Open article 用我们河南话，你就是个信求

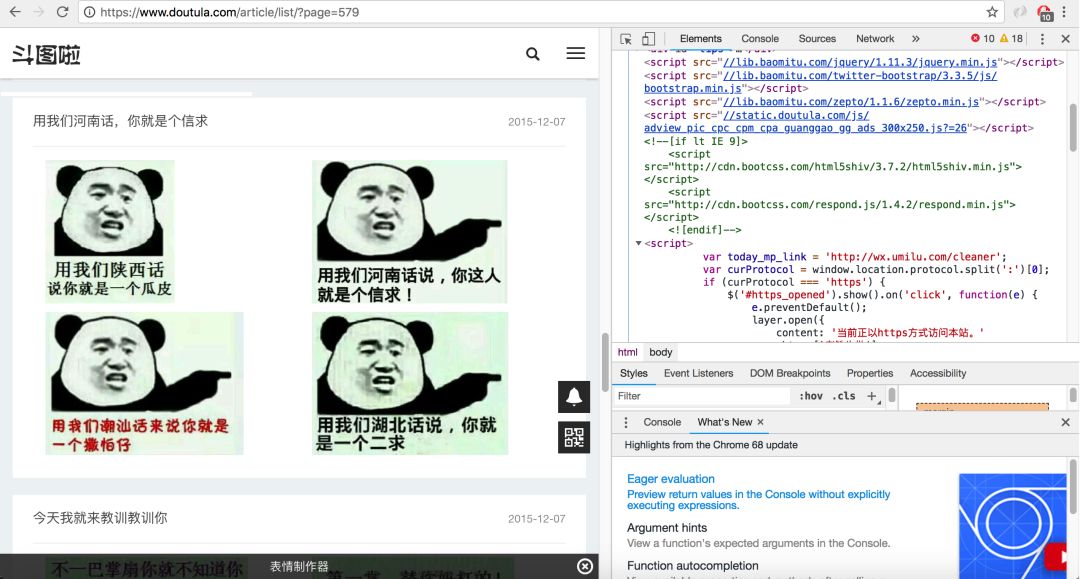click(x=120, y=121)
